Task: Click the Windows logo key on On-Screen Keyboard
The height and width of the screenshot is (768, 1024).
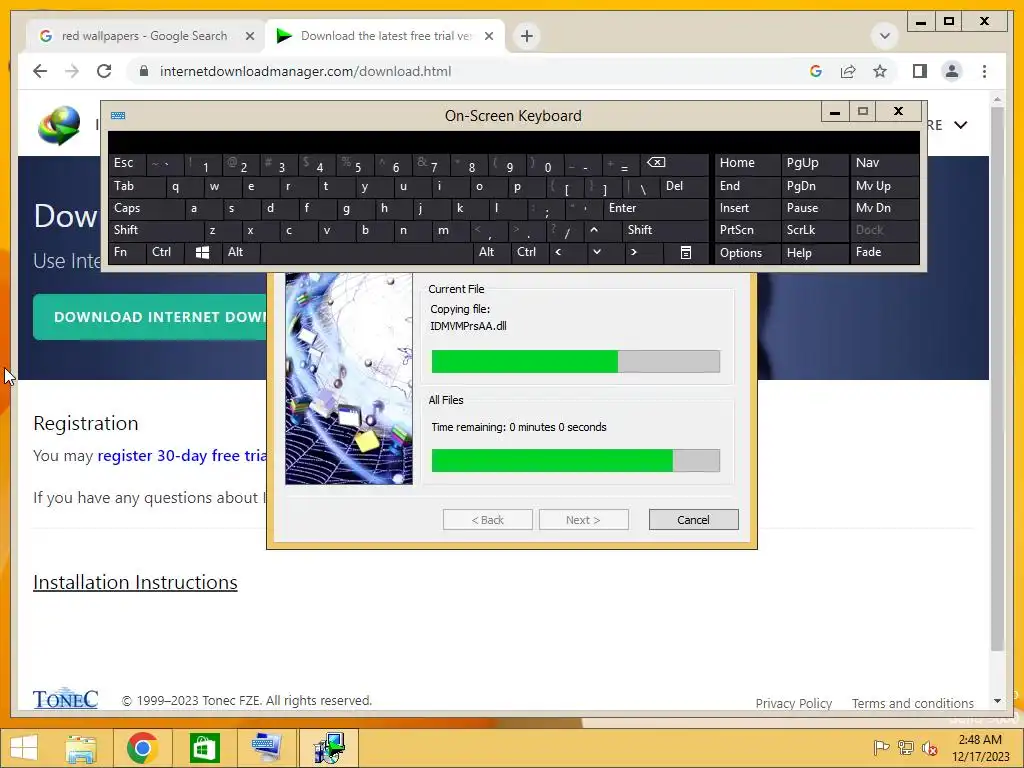Action: coord(202,252)
